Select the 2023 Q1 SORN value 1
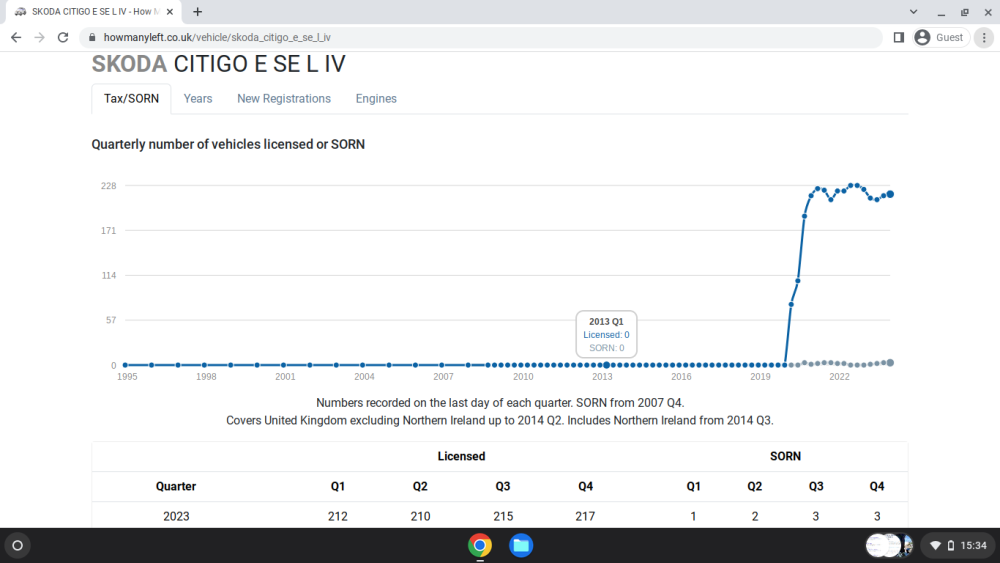Viewport: 1000px width, 563px height. click(693, 516)
